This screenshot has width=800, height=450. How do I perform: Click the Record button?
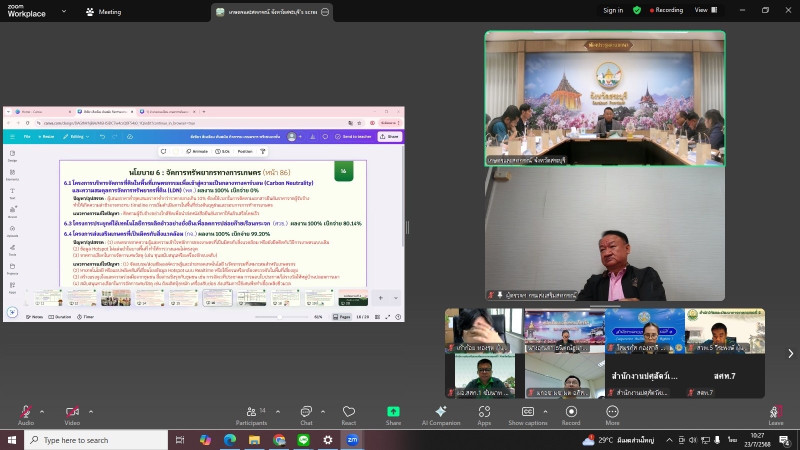(571, 413)
